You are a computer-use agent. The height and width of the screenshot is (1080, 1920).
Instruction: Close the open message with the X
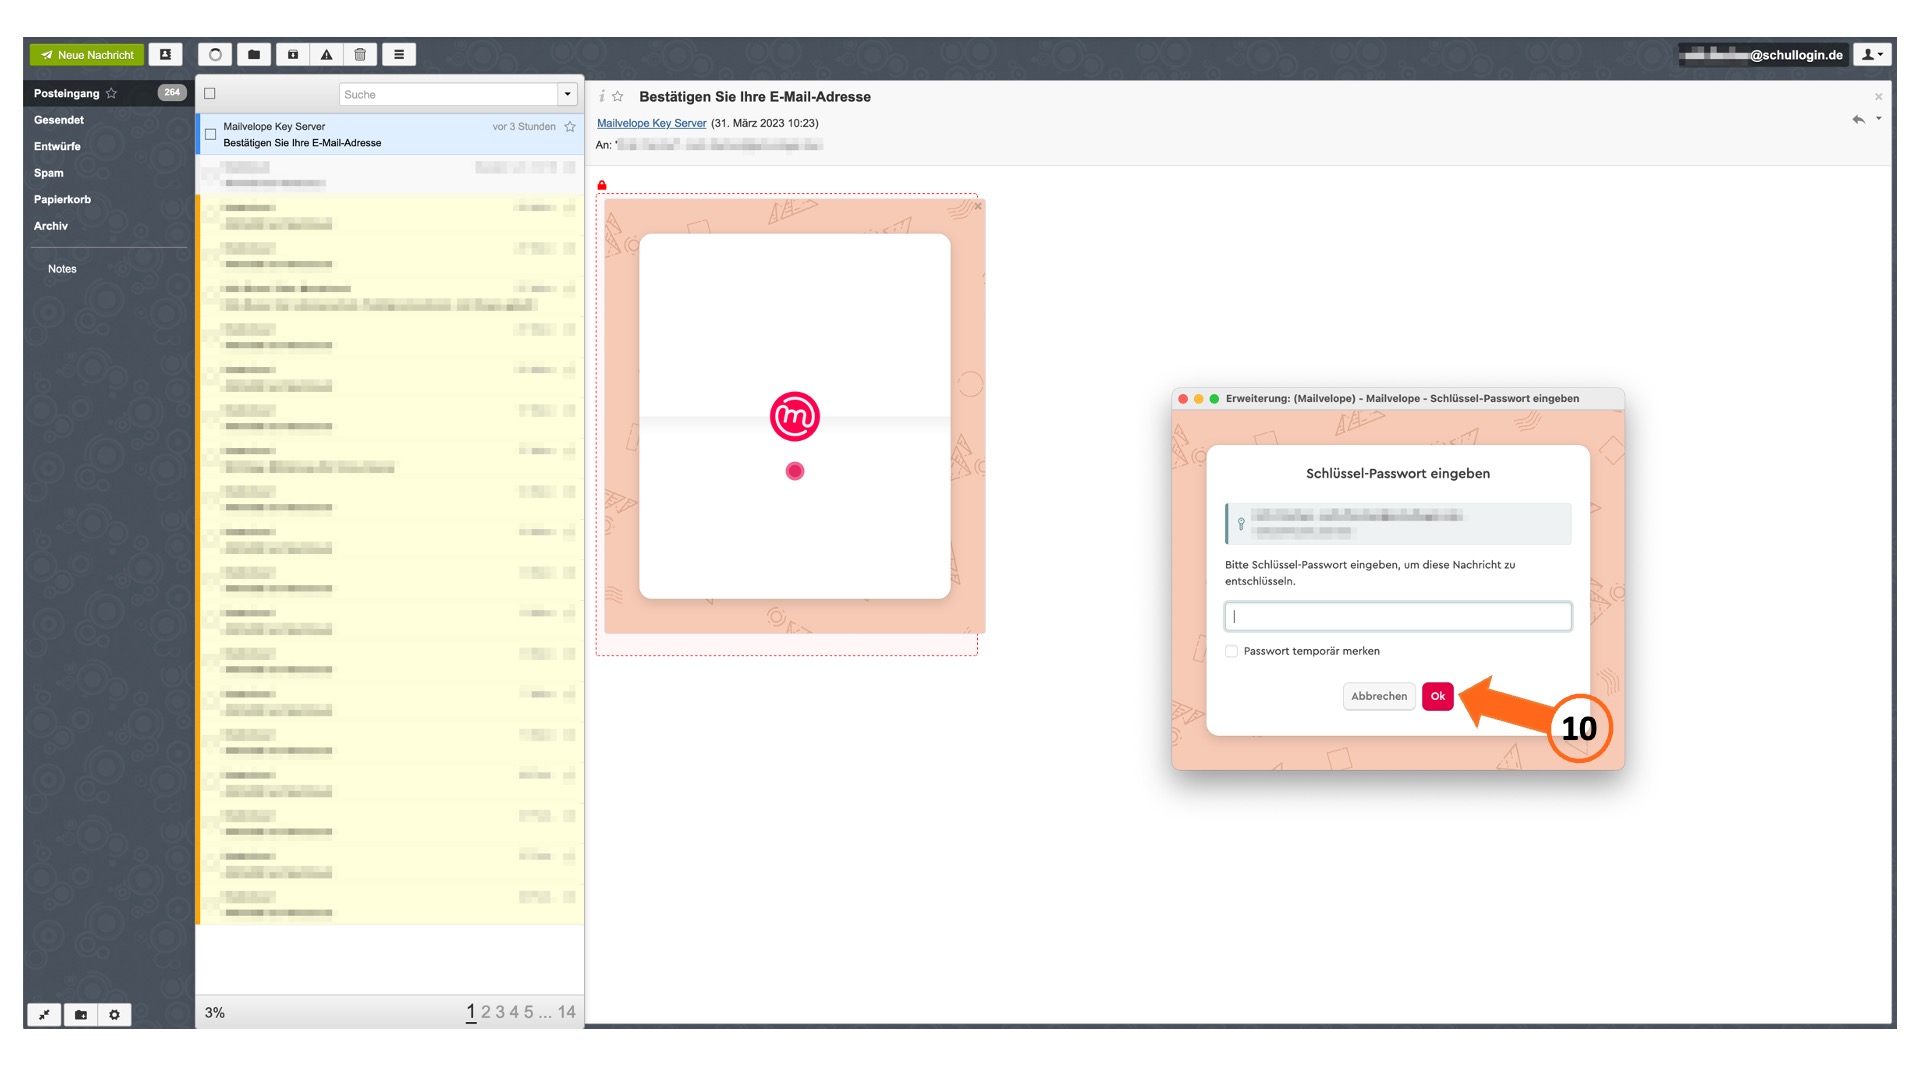click(x=1878, y=97)
